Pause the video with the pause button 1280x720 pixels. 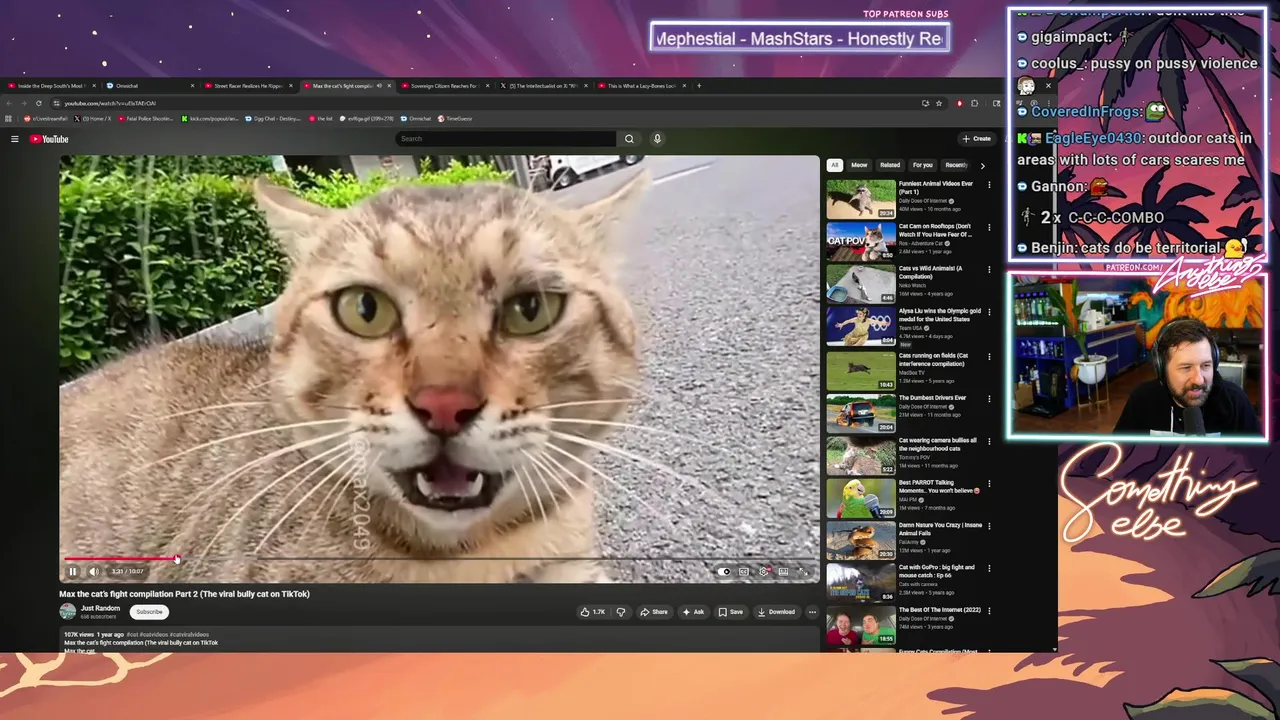[x=73, y=572]
